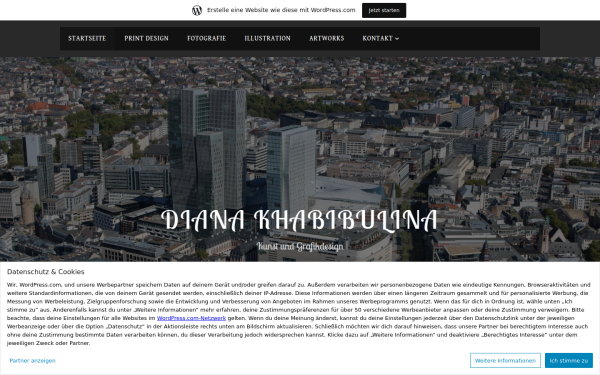The width and height of the screenshot is (600, 375).
Task: Select the Artworks menu item
Action: click(x=327, y=38)
